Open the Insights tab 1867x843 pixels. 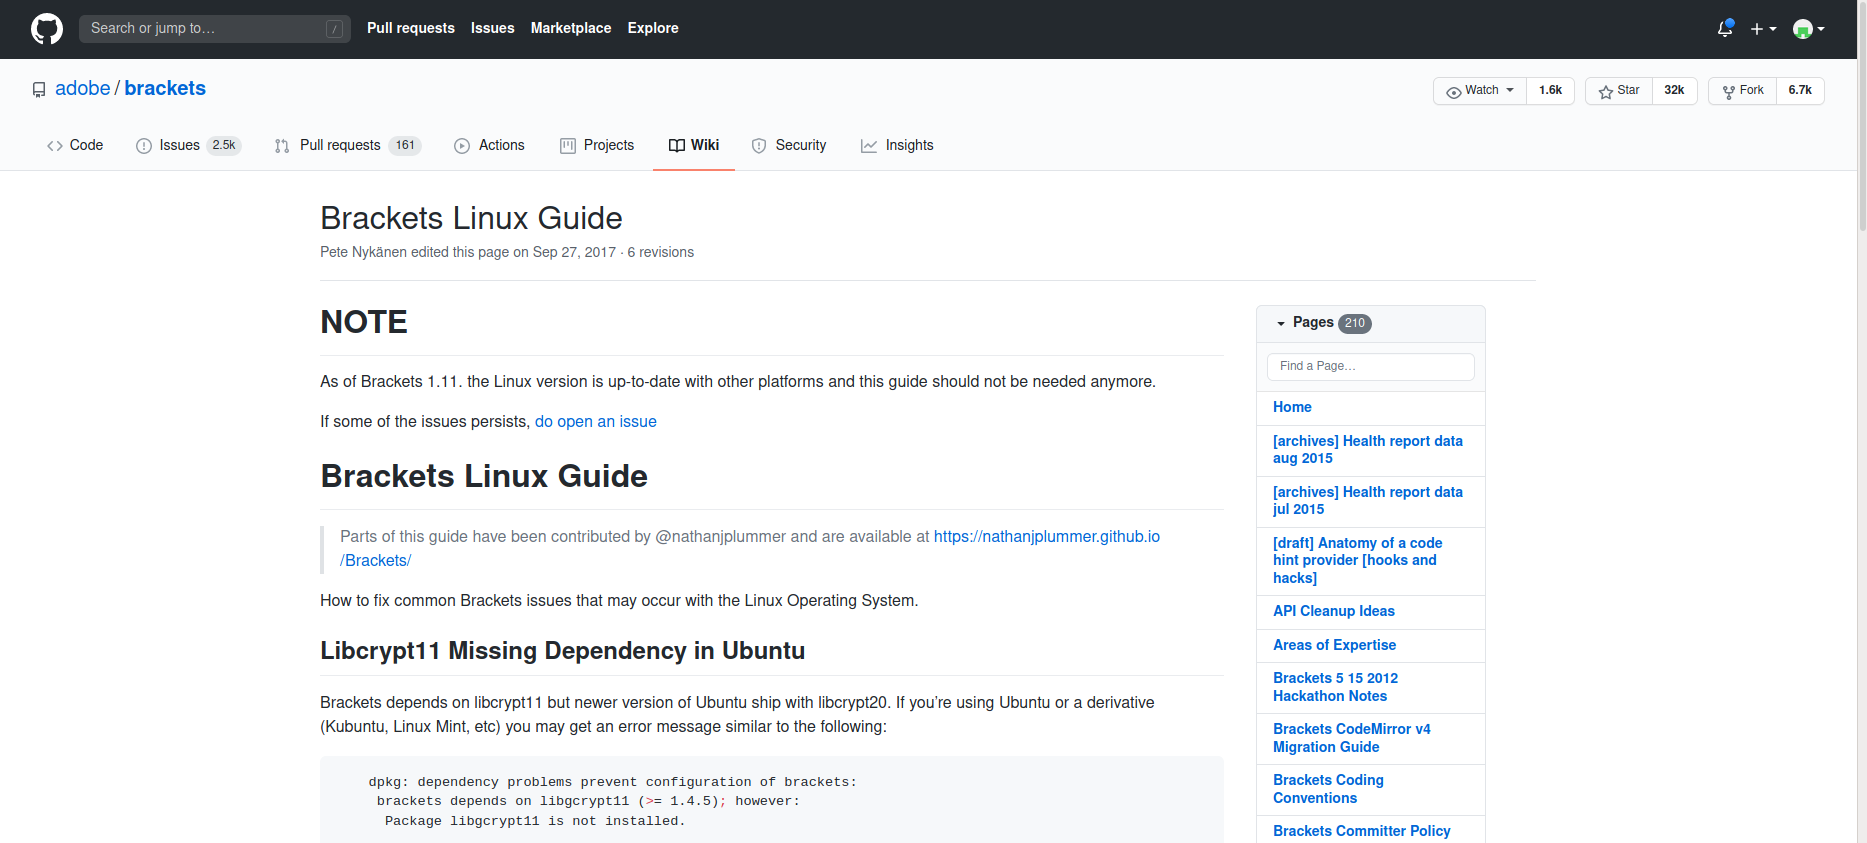pos(897,146)
